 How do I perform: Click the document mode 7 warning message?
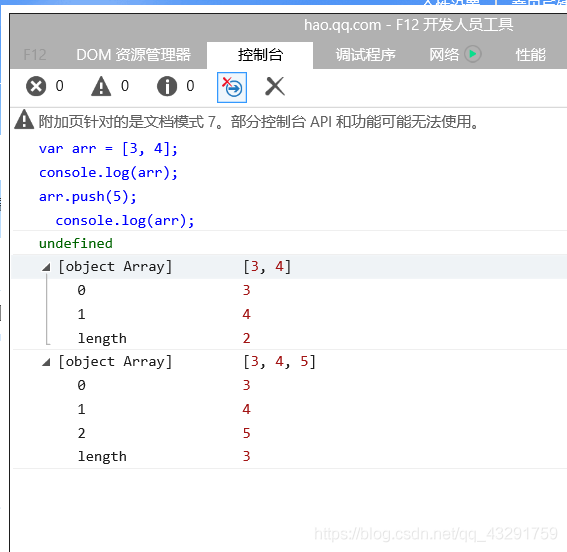click(x=259, y=121)
